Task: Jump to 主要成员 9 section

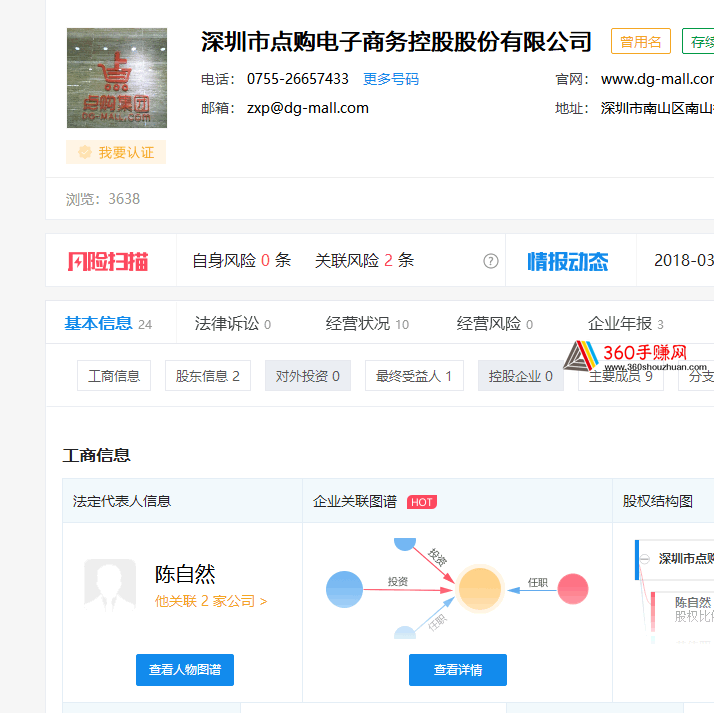Action: [621, 376]
